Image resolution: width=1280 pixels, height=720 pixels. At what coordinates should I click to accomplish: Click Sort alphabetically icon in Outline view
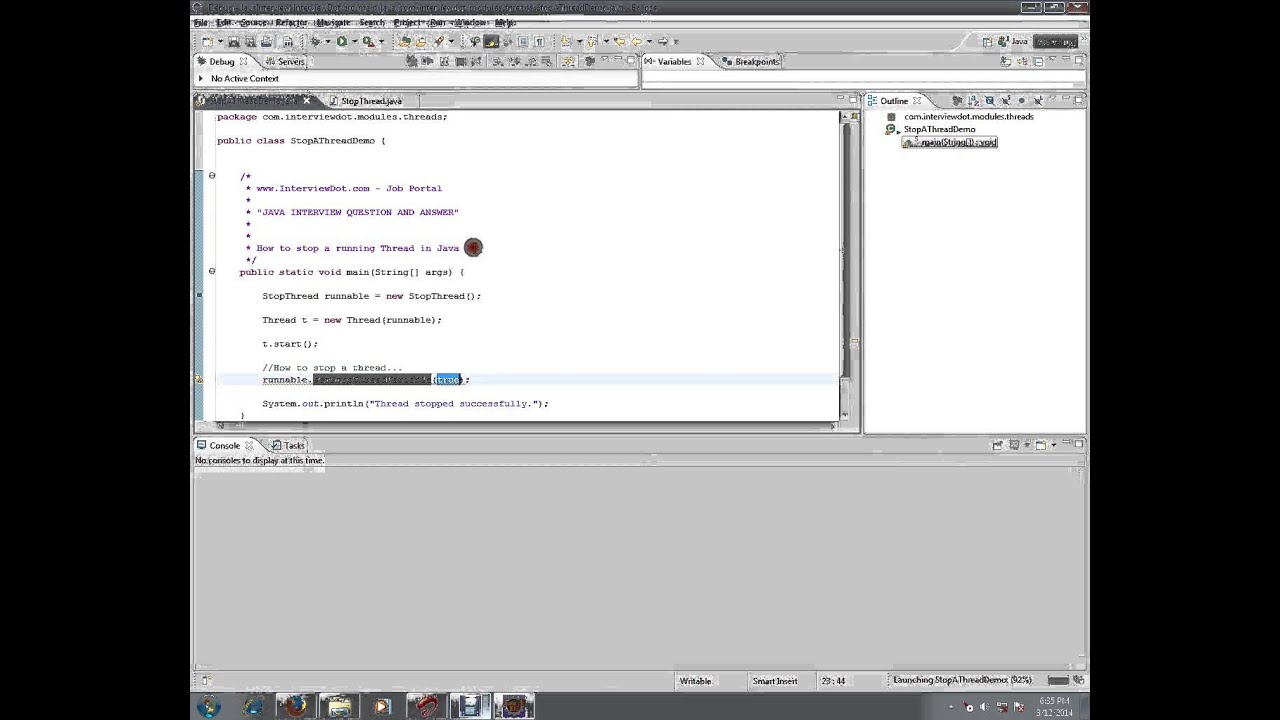973,101
